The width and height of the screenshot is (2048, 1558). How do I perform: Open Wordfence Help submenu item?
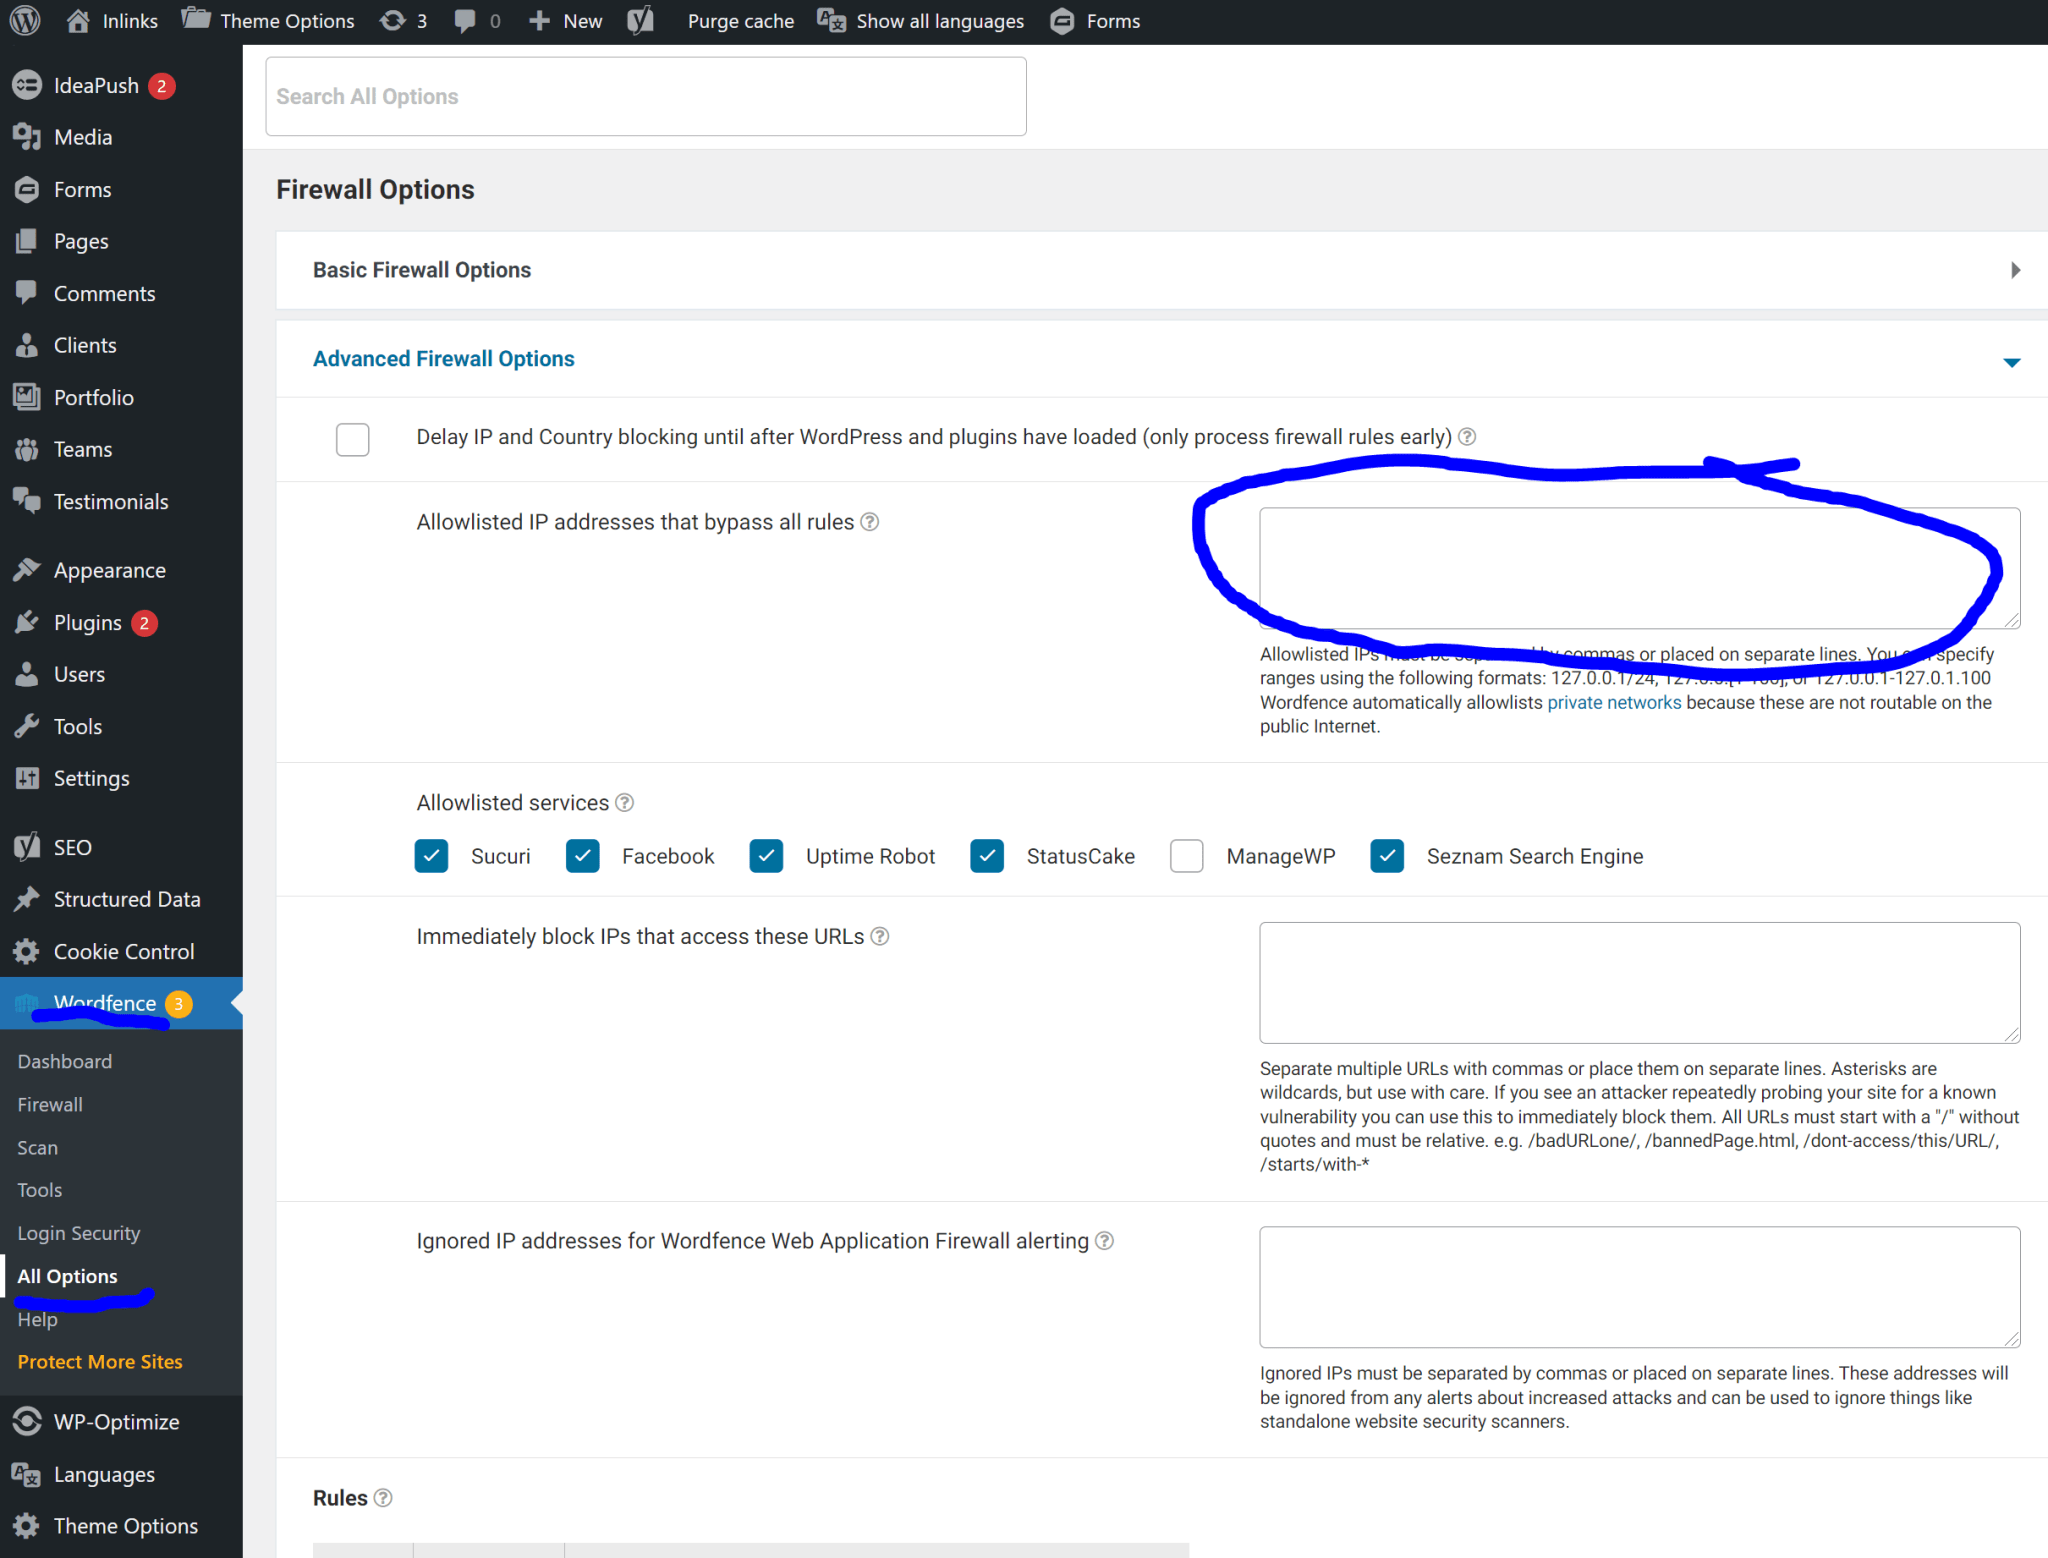(38, 1319)
